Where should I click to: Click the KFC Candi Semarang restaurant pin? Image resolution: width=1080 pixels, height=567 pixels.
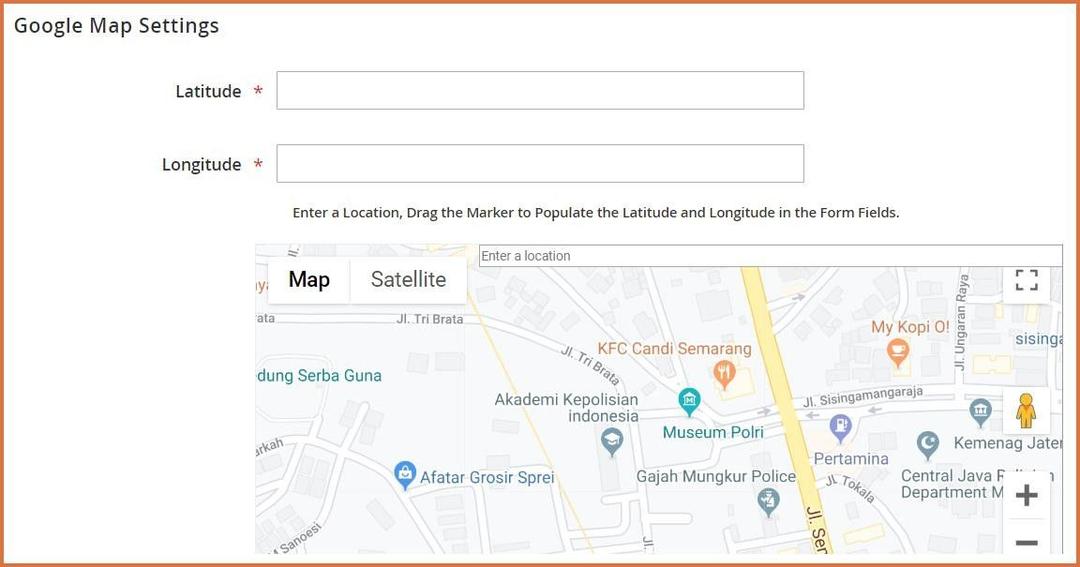coord(724,375)
